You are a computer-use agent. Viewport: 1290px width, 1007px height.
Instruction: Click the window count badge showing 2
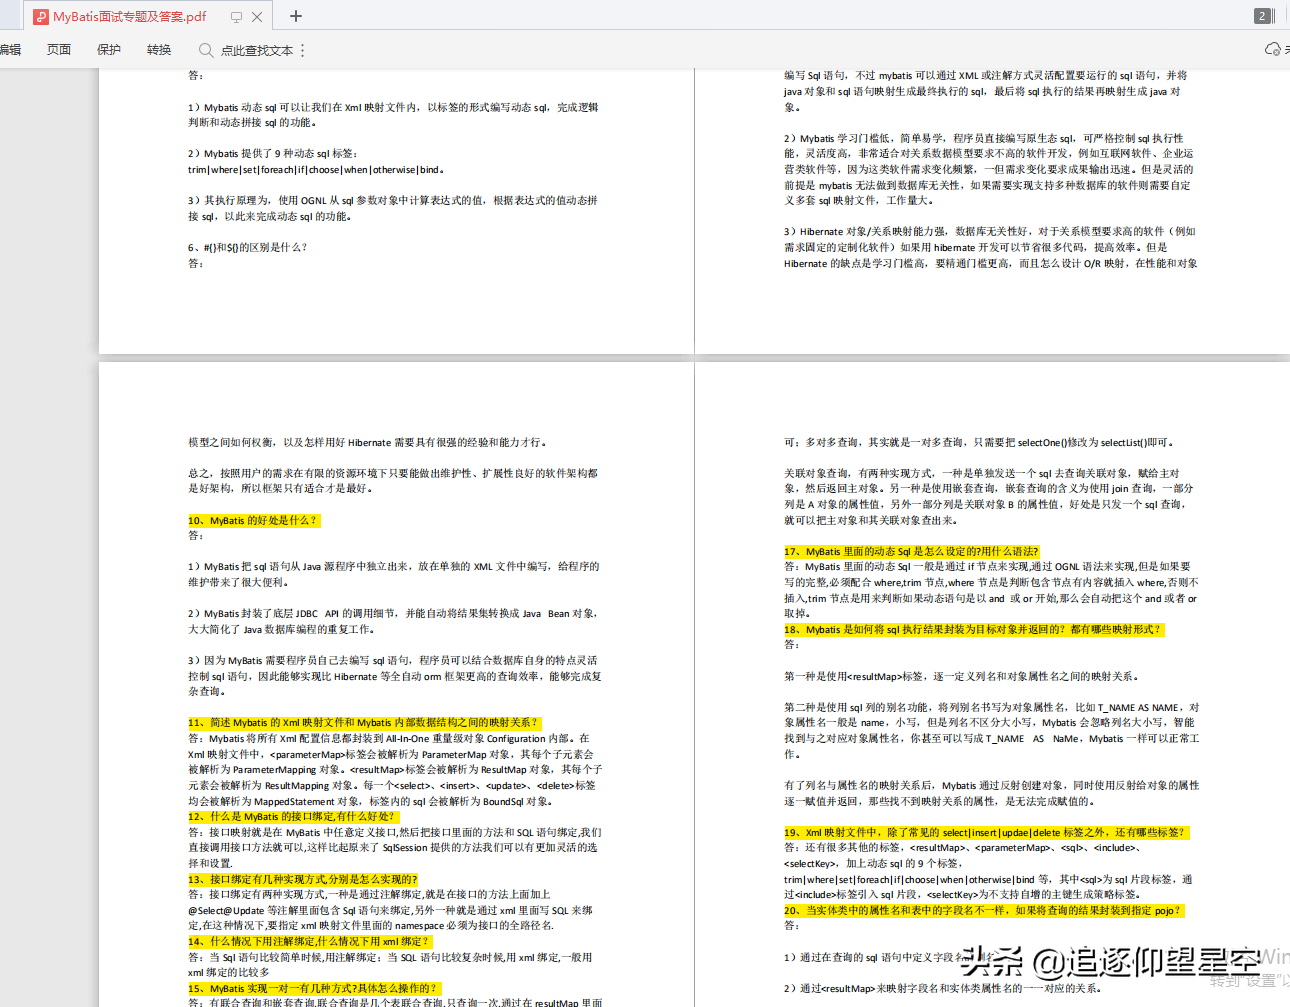point(1262,16)
